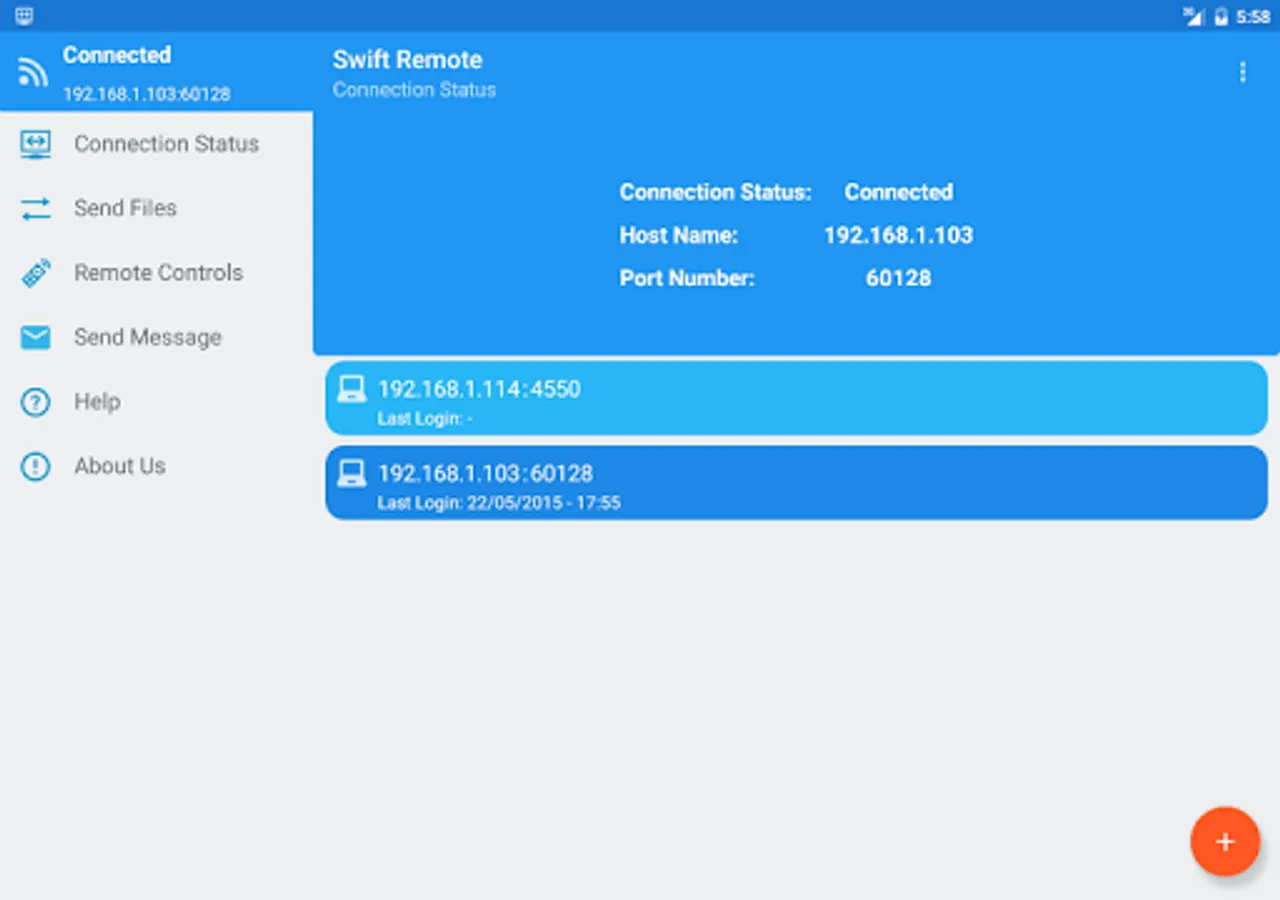
Task: Click the Remote Controls remote icon
Action: pos(36,273)
